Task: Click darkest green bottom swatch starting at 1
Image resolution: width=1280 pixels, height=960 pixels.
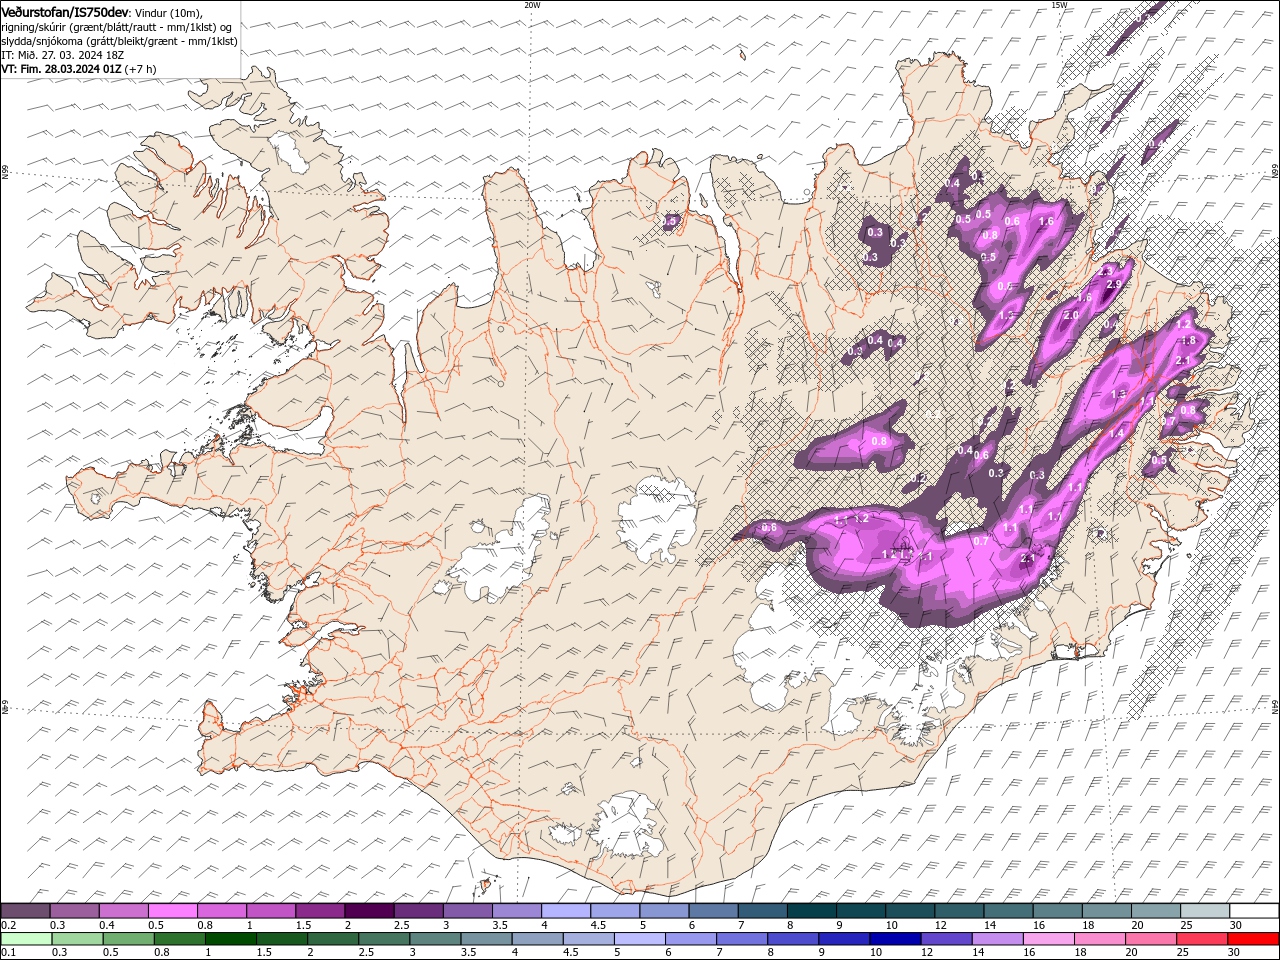Action: point(231,939)
